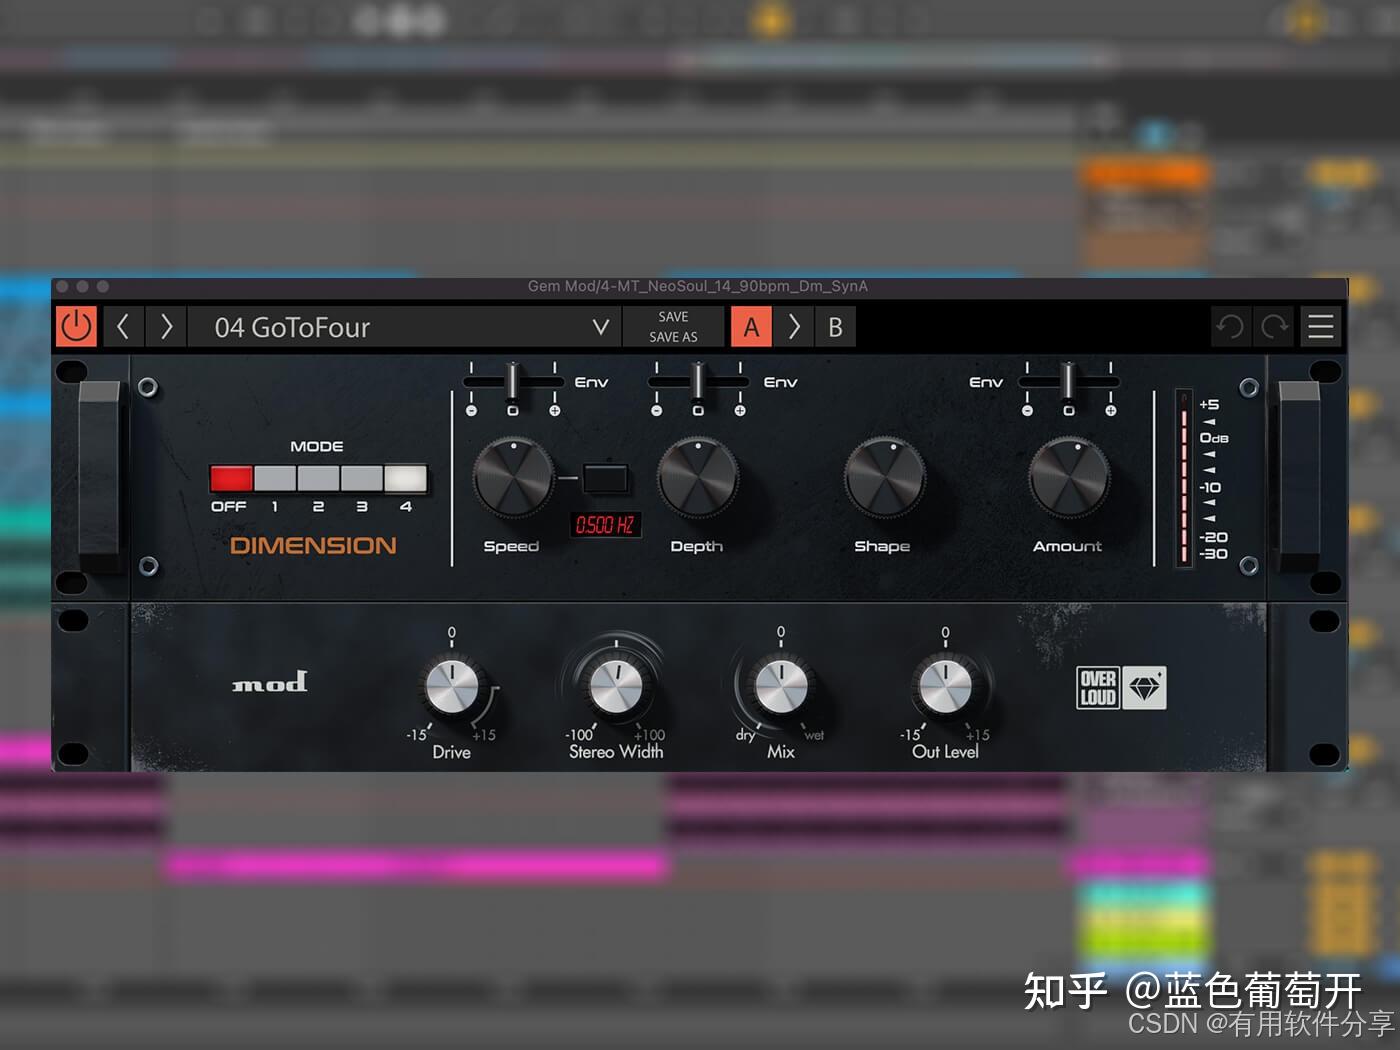Screen dimensions: 1400x1050
Task: Open the preset list dropdown chevron
Action: (600, 327)
